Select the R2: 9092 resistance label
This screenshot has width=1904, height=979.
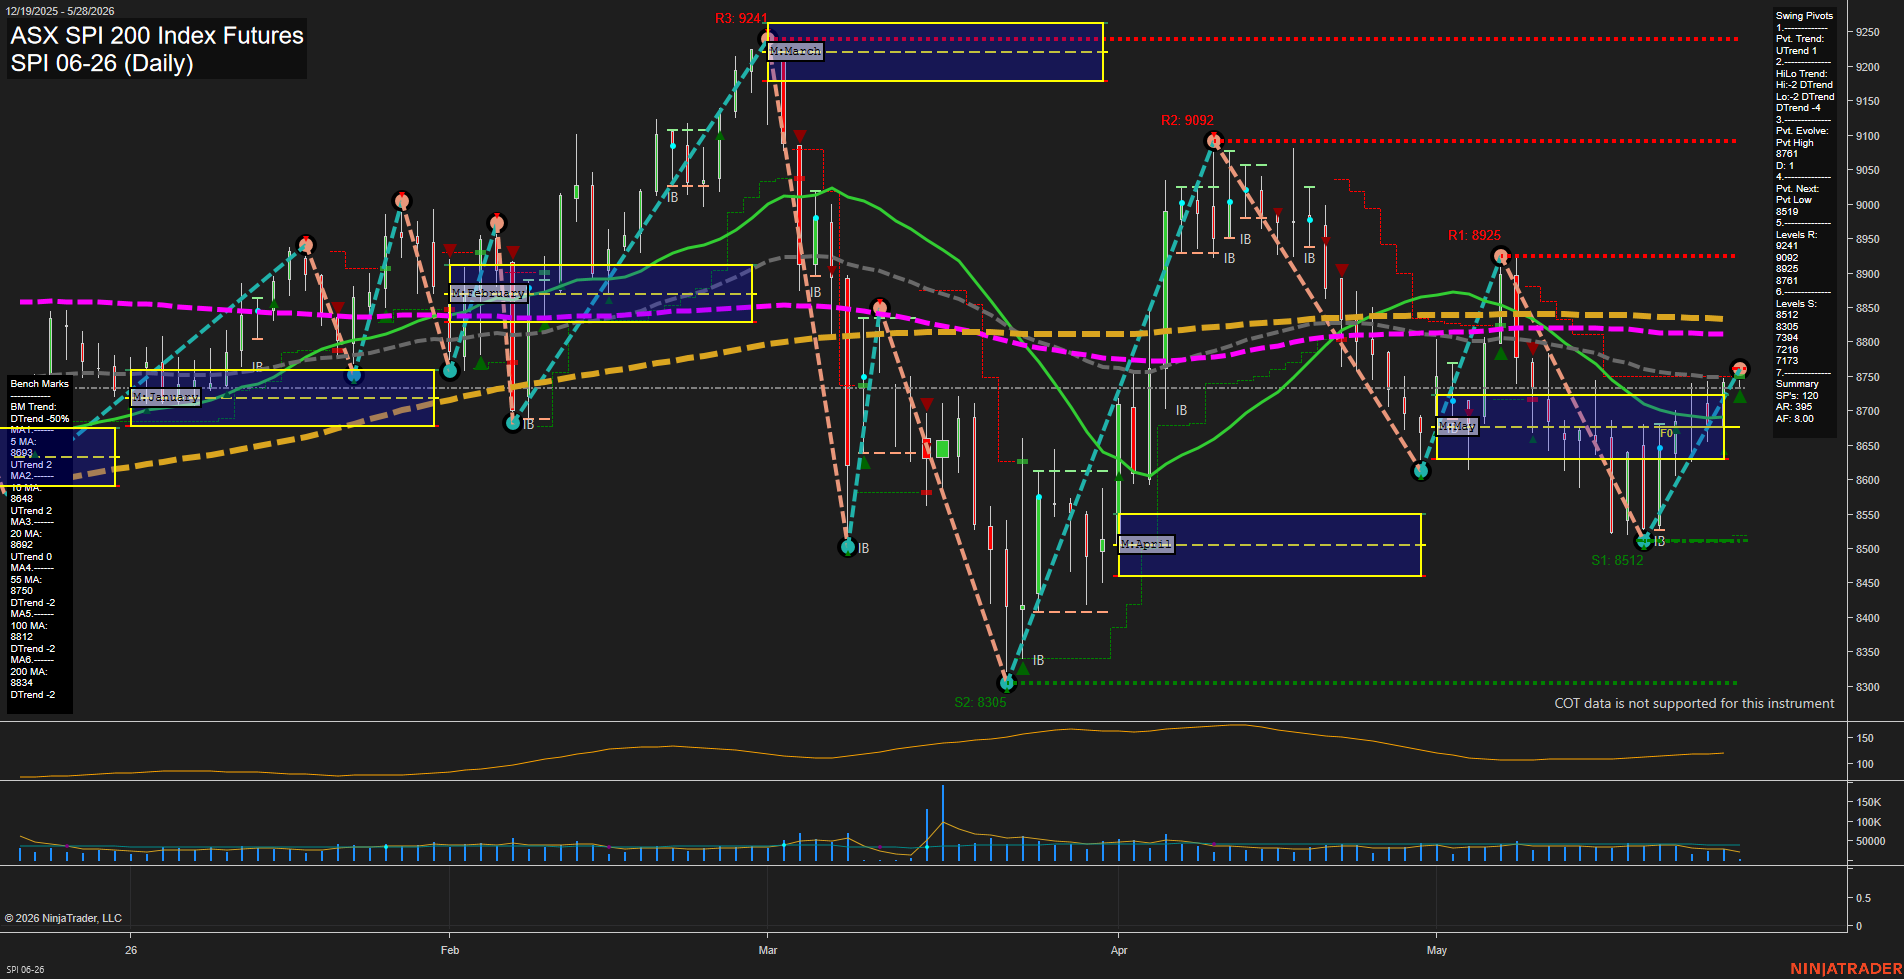click(x=1187, y=120)
